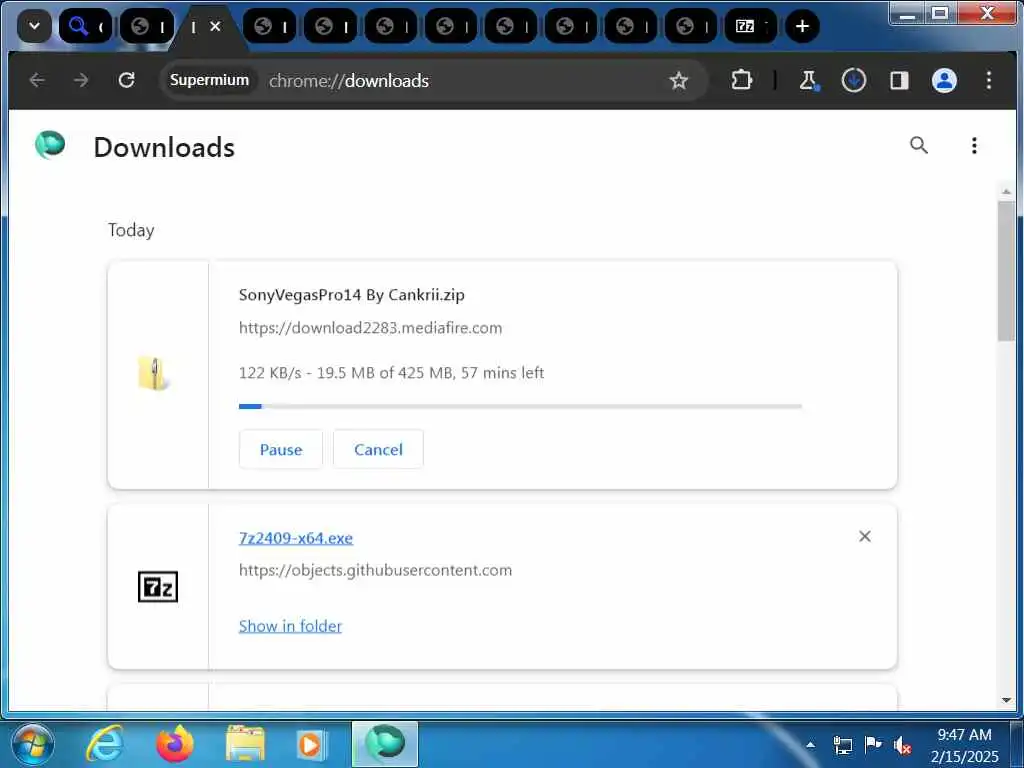This screenshot has width=1024, height=768.
Task: Go forward to next page
Action: (x=81, y=80)
